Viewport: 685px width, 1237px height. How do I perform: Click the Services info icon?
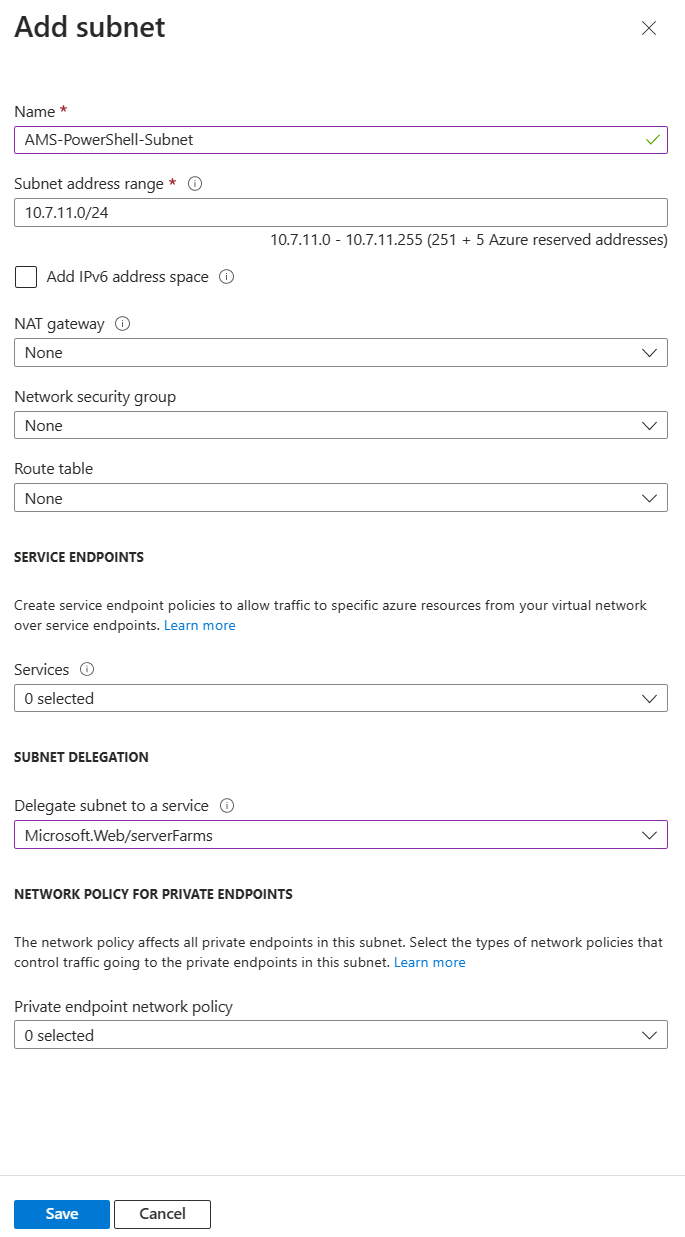coord(85,669)
